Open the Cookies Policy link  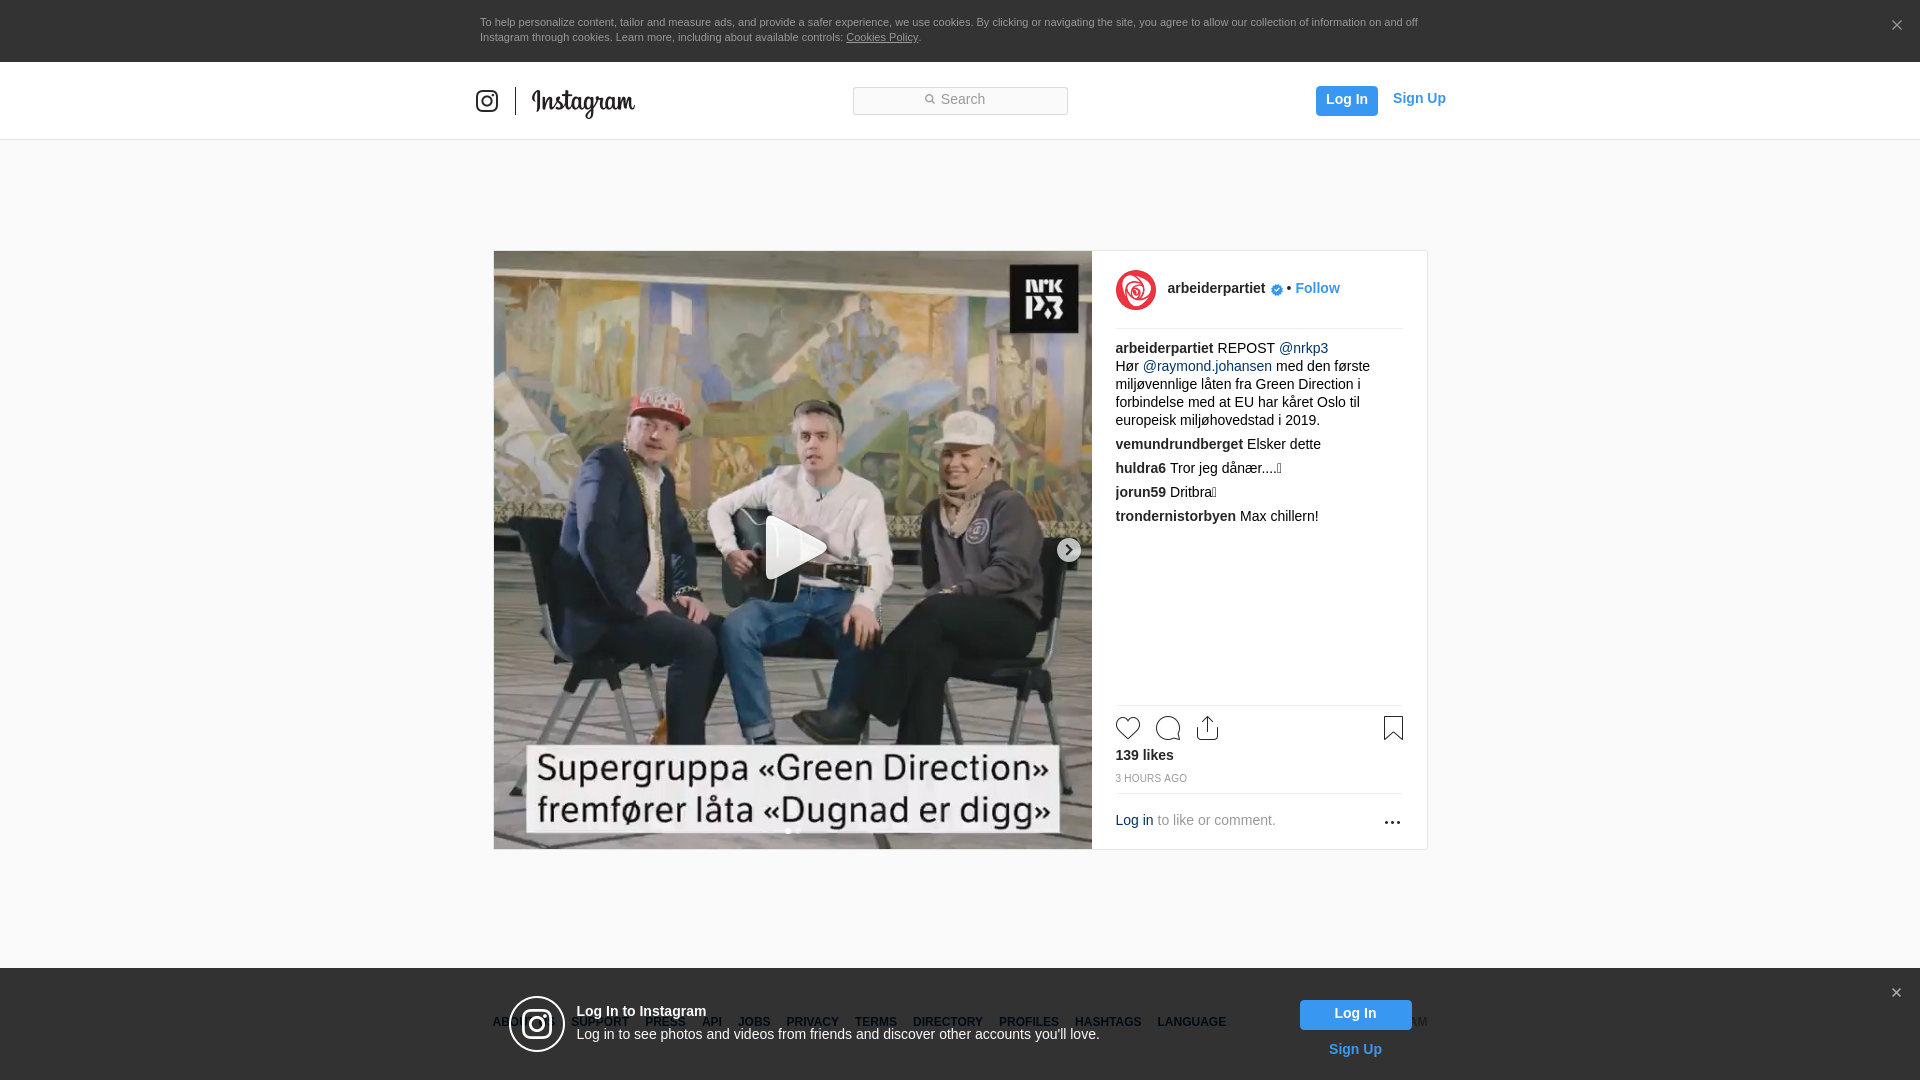882,37
